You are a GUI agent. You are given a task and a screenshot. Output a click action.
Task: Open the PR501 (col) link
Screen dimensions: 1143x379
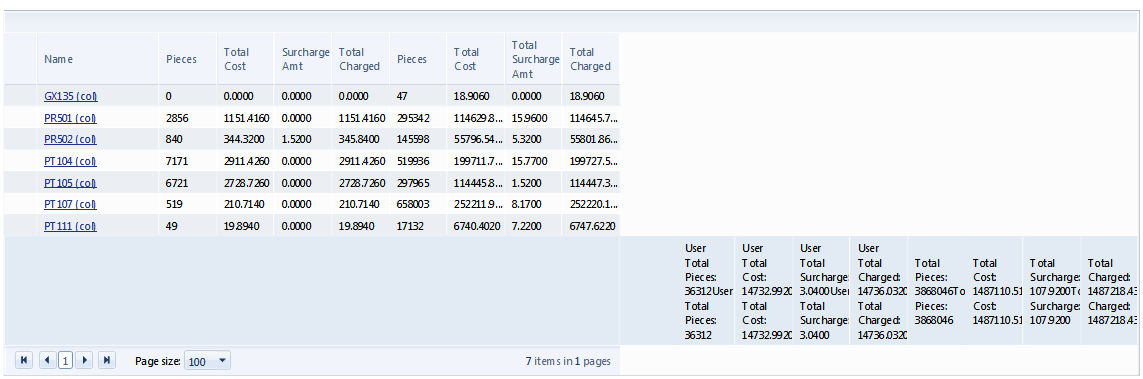click(71, 117)
